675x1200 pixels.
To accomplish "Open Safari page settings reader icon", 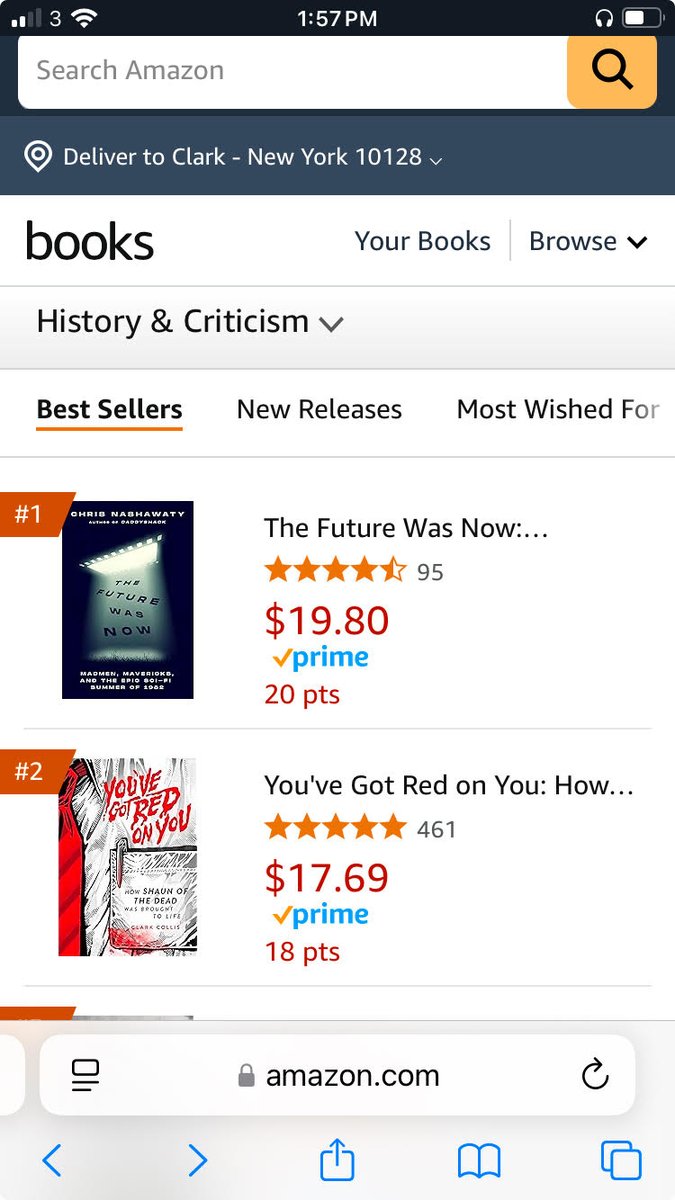I will 86,1075.
